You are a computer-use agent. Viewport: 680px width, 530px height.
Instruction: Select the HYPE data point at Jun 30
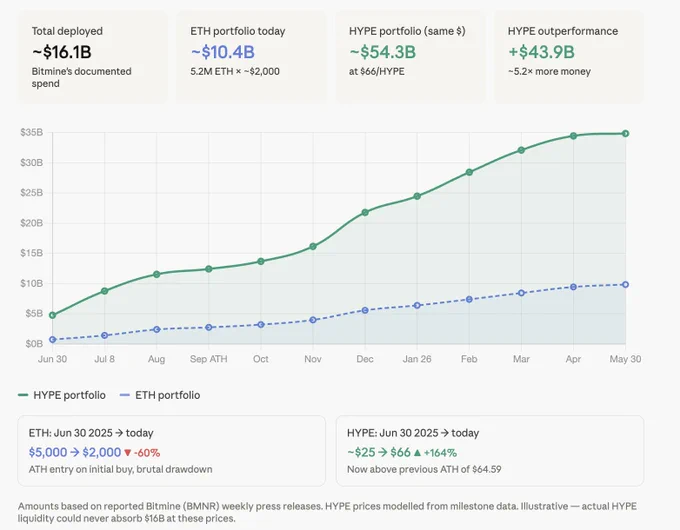(x=52, y=315)
